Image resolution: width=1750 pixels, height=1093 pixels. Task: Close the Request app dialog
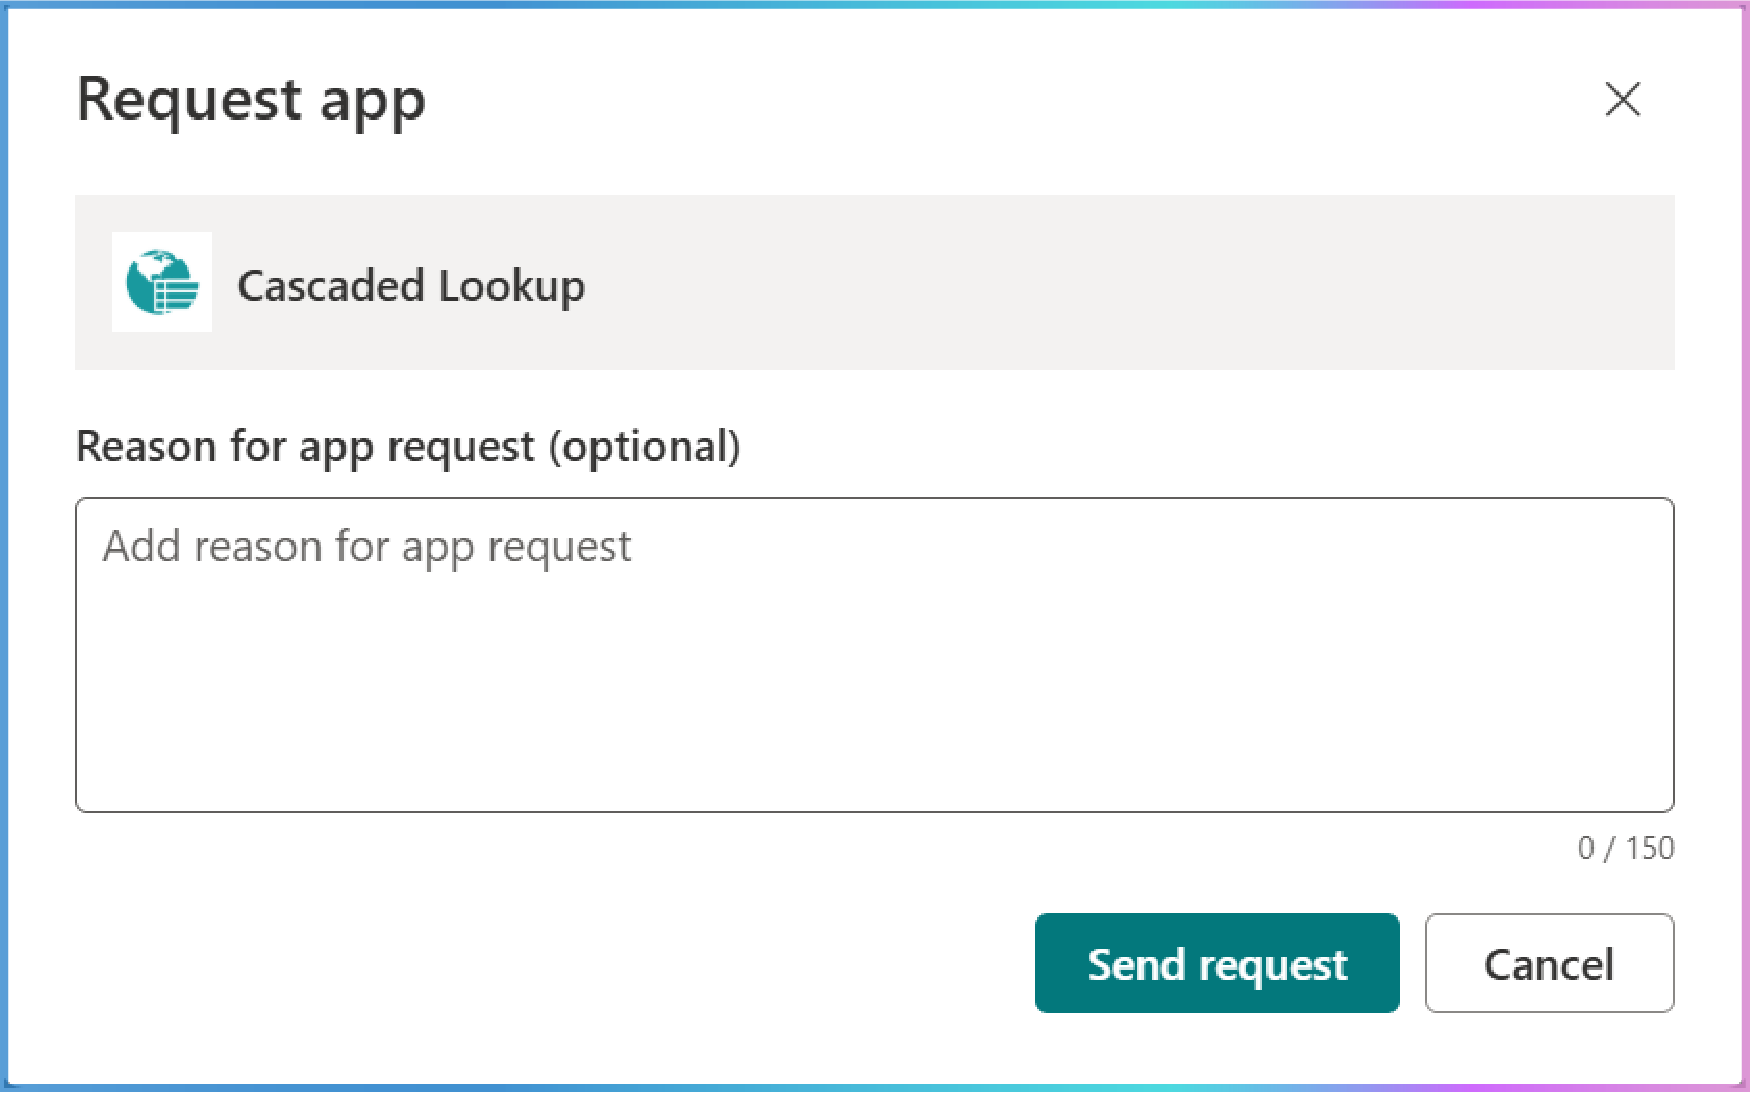[1622, 99]
